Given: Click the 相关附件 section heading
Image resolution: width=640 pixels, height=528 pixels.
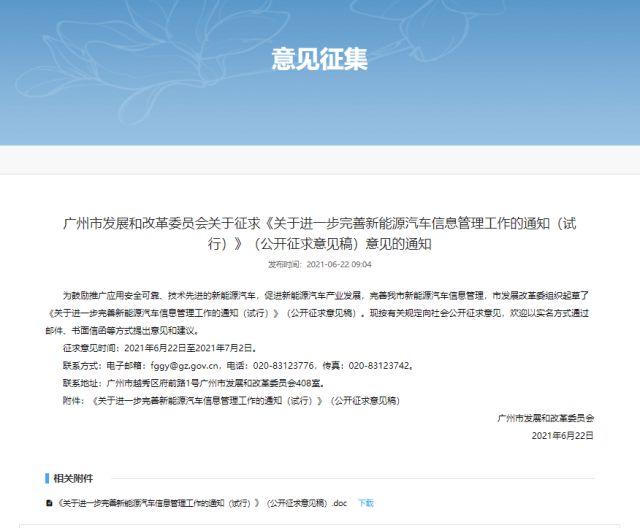Looking at the screenshot, I should click(73, 478).
